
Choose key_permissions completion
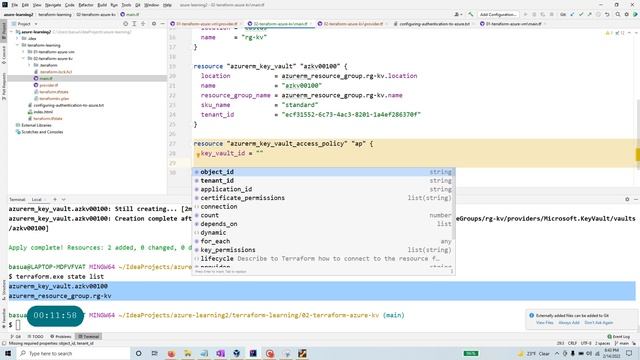pos(323,250)
